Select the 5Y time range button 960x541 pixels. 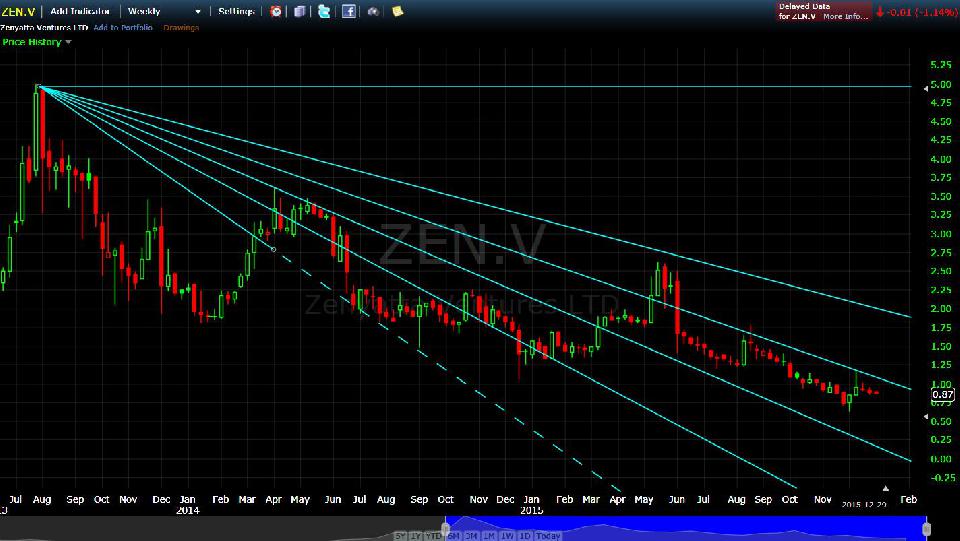[x=400, y=535]
